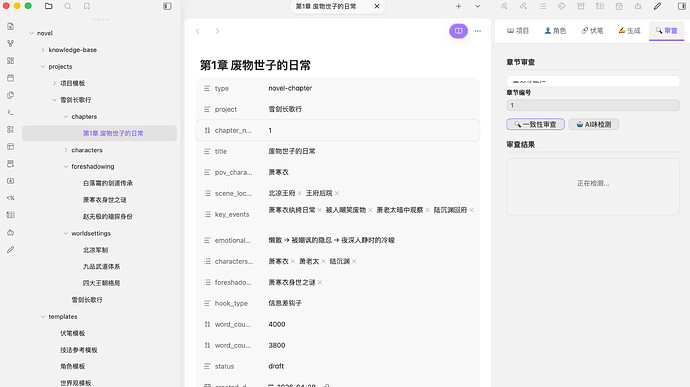This screenshot has height=387, width=690.
Task: Collapse the chapters folder
Action: pyautogui.click(x=66, y=117)
